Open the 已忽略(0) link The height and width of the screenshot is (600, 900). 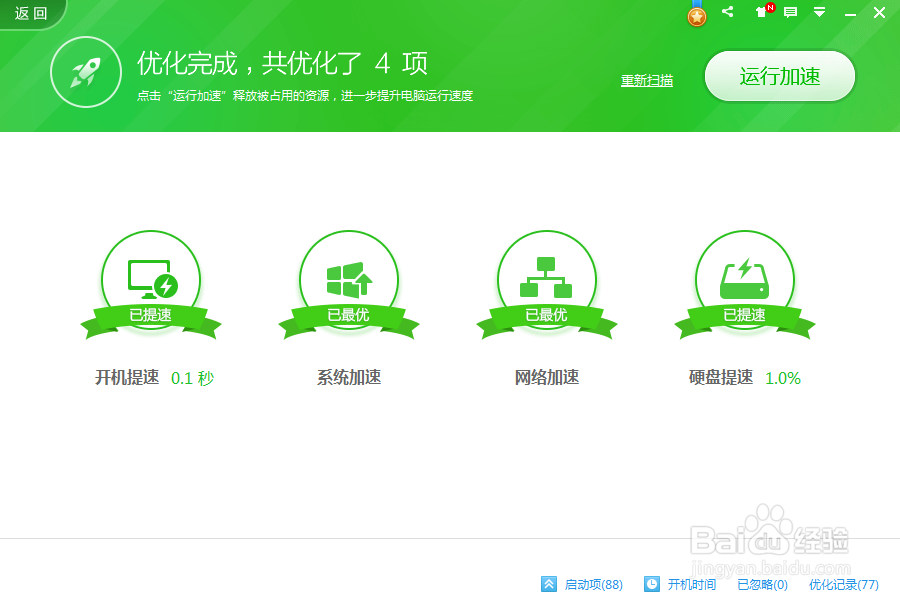762,584
